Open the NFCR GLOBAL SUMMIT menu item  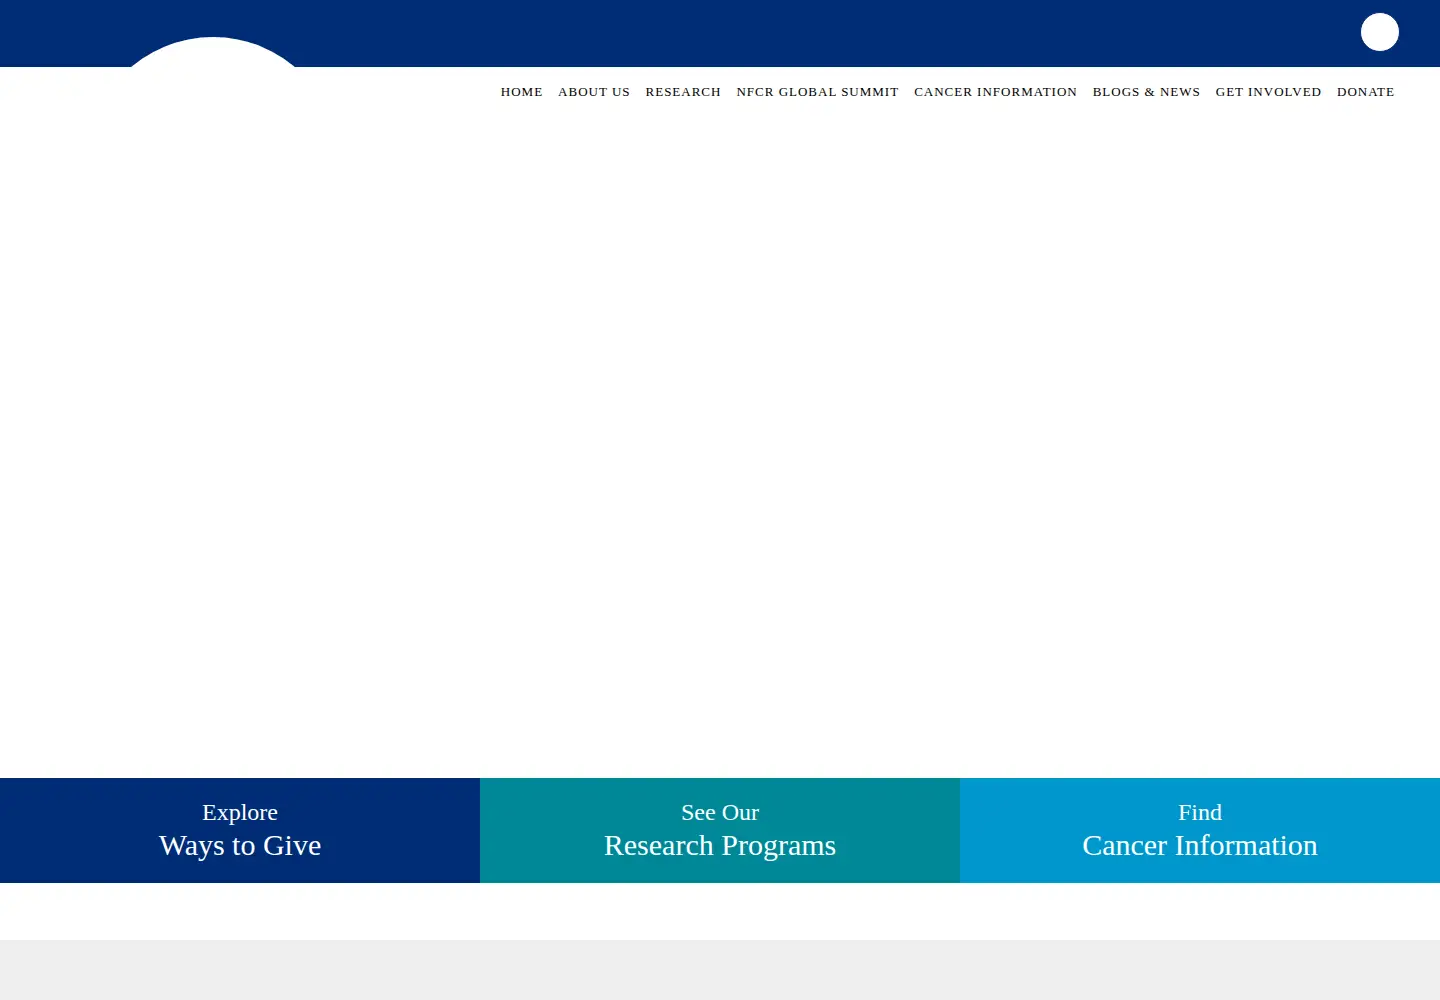point(817,92)
